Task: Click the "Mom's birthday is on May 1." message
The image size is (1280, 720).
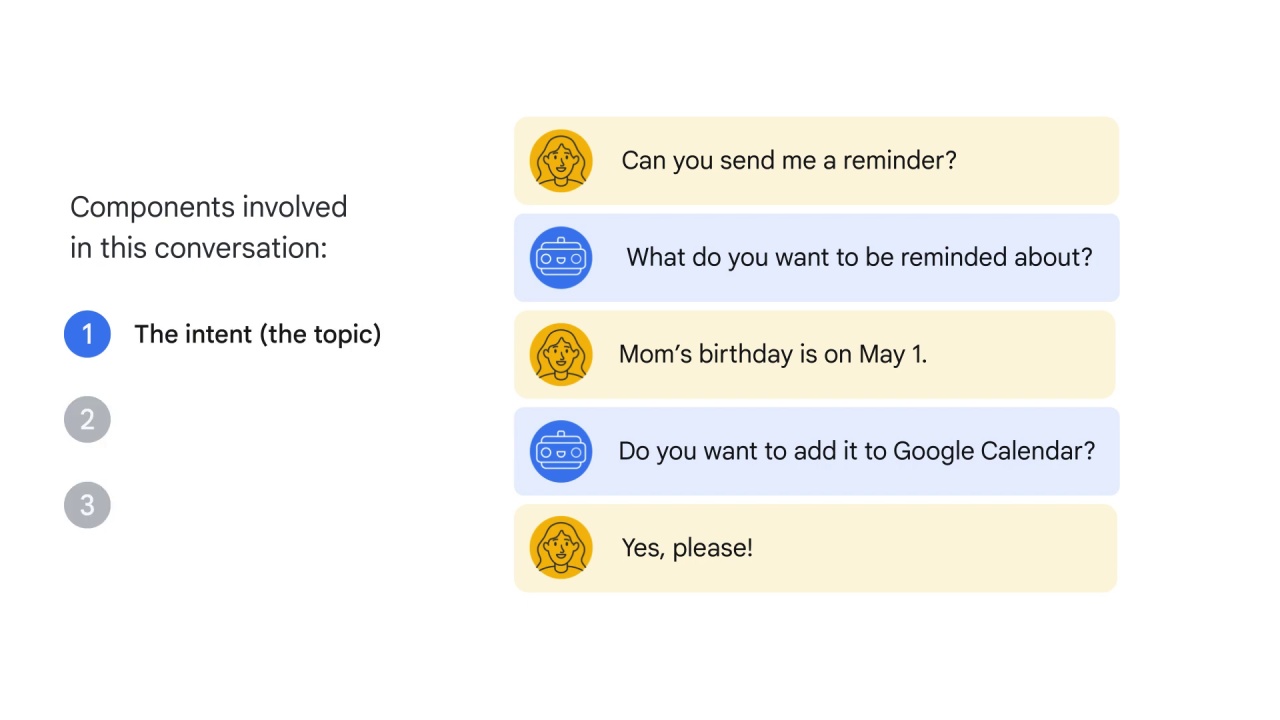Action: (773, 354)
